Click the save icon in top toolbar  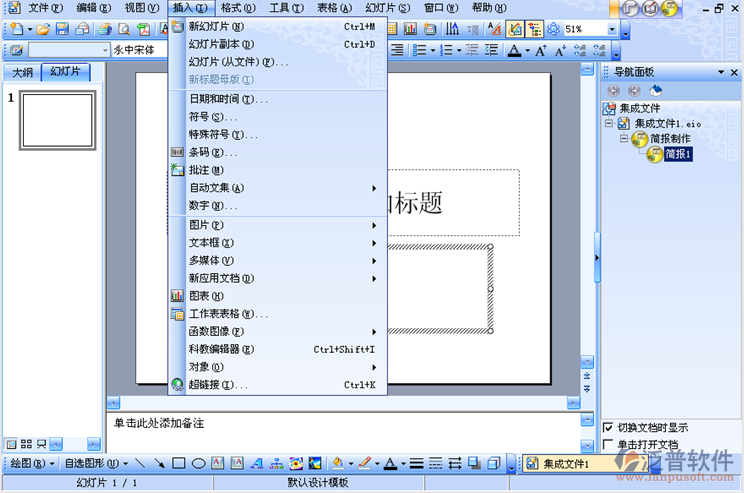pos(61,29)
